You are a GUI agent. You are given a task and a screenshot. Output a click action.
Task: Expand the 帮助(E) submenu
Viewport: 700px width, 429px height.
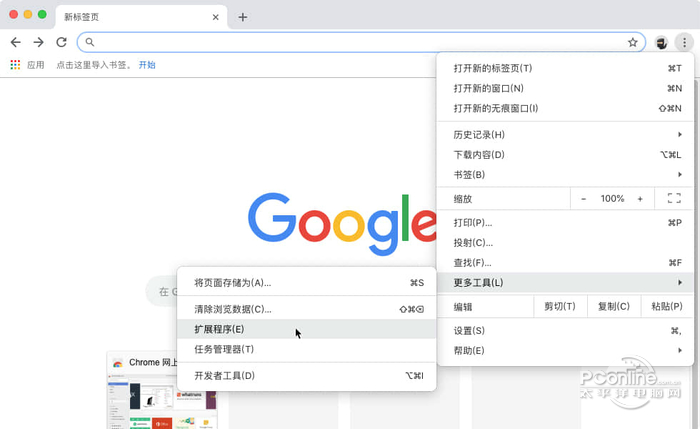coord(565,350)
